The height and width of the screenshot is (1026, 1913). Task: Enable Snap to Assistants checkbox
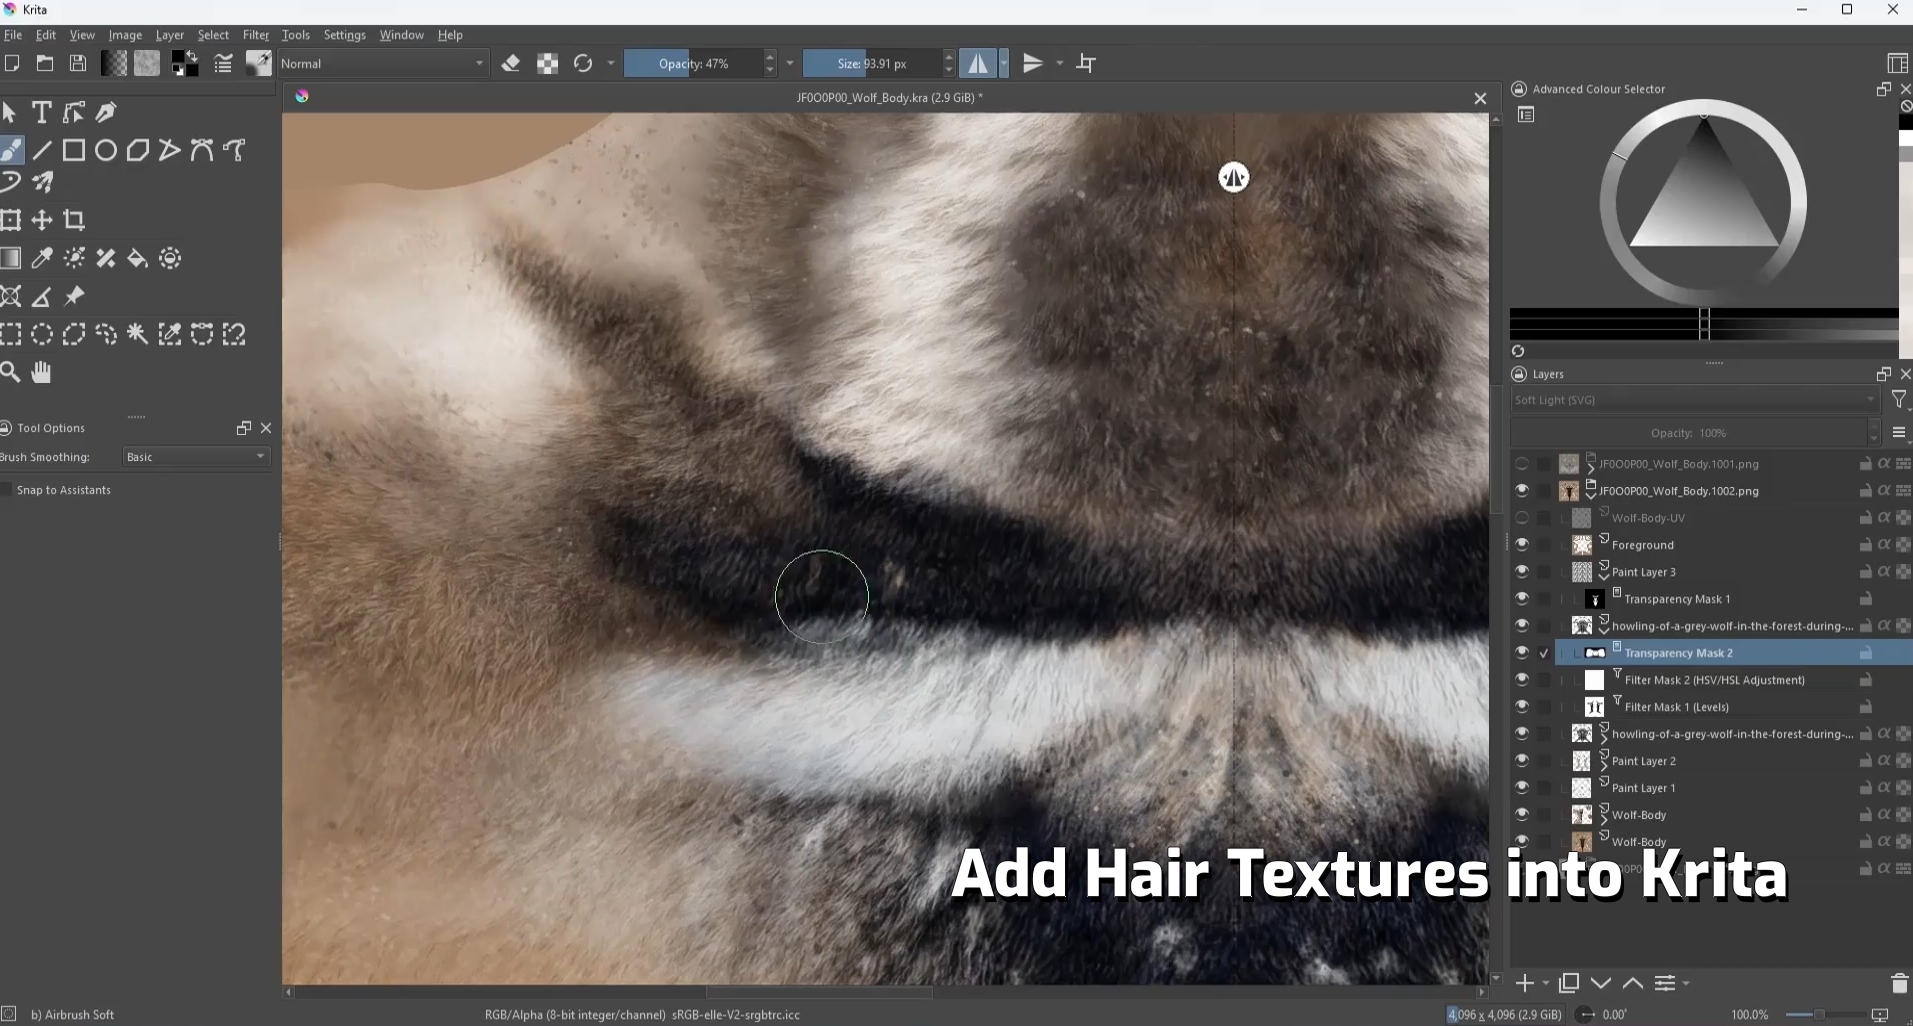[x=6, y=490]
